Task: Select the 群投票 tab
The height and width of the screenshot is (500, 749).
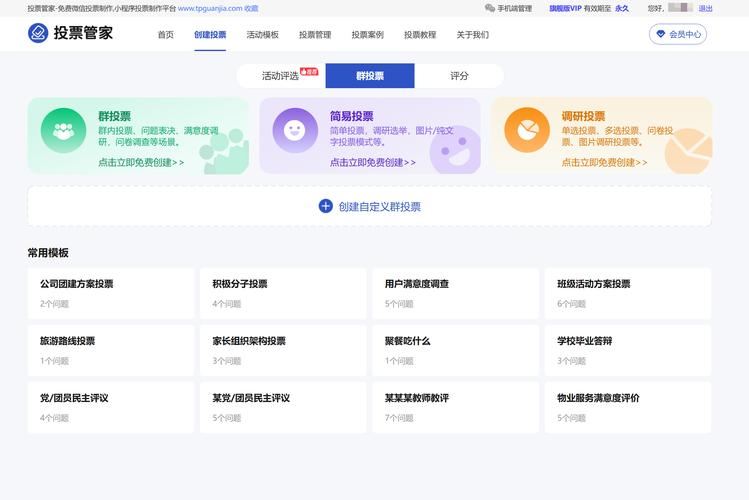Action: tap(369, 76)
